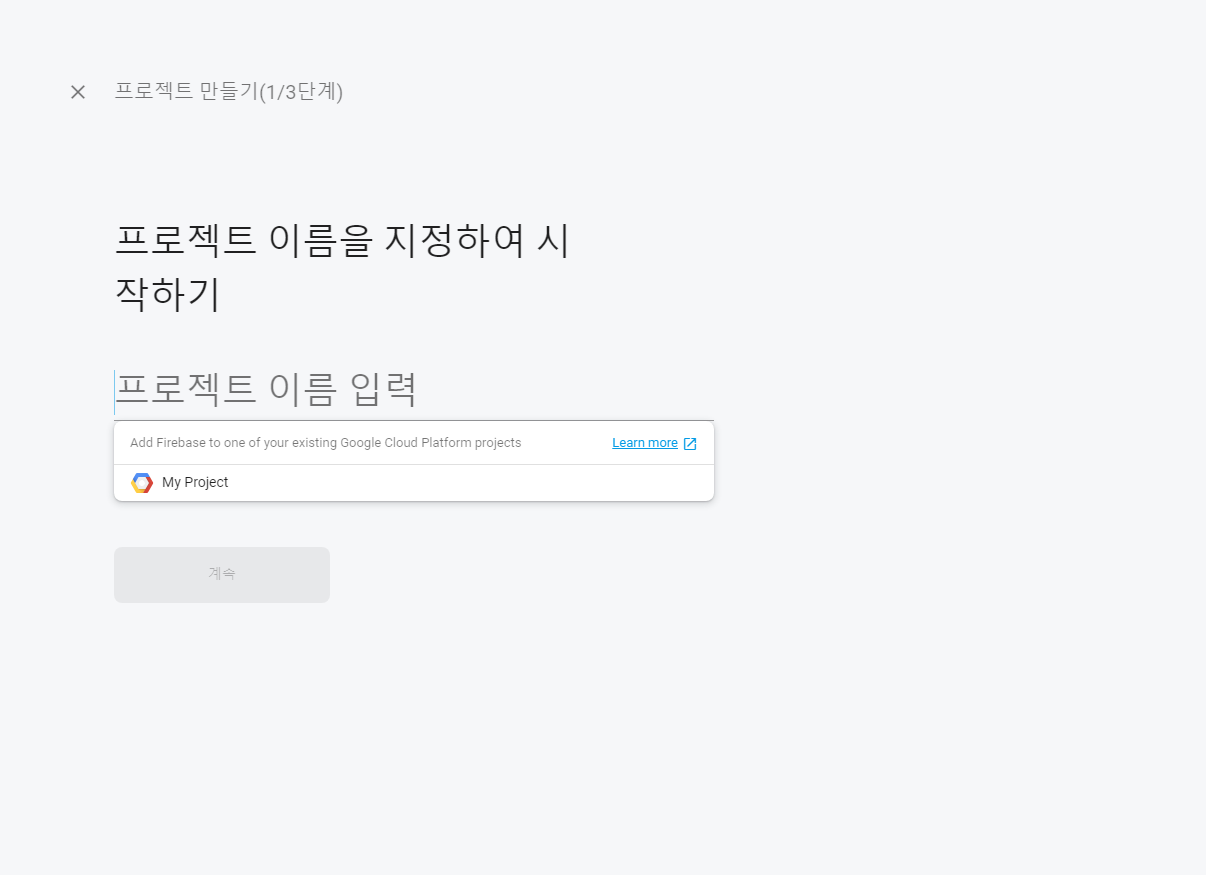Click the Google Cloud hexagon icon
The image size is (1206, 875).
[x=142, y=483]
